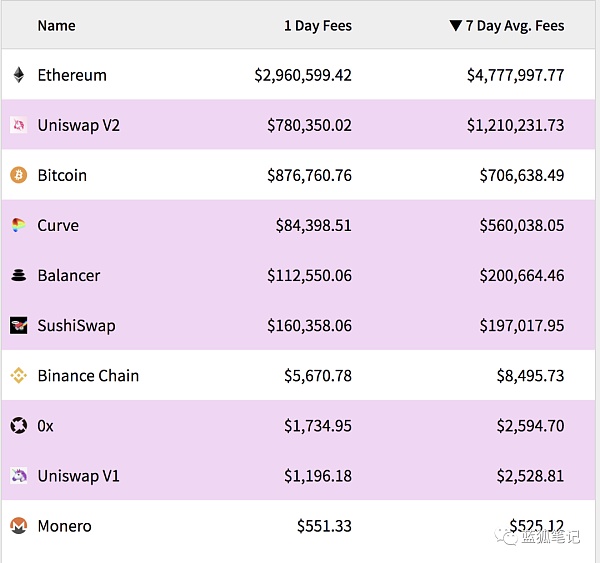Open the Binance Chain name link
Viewport: 600px width, 563px height.
pyautogui.click(x=88, y=375)
